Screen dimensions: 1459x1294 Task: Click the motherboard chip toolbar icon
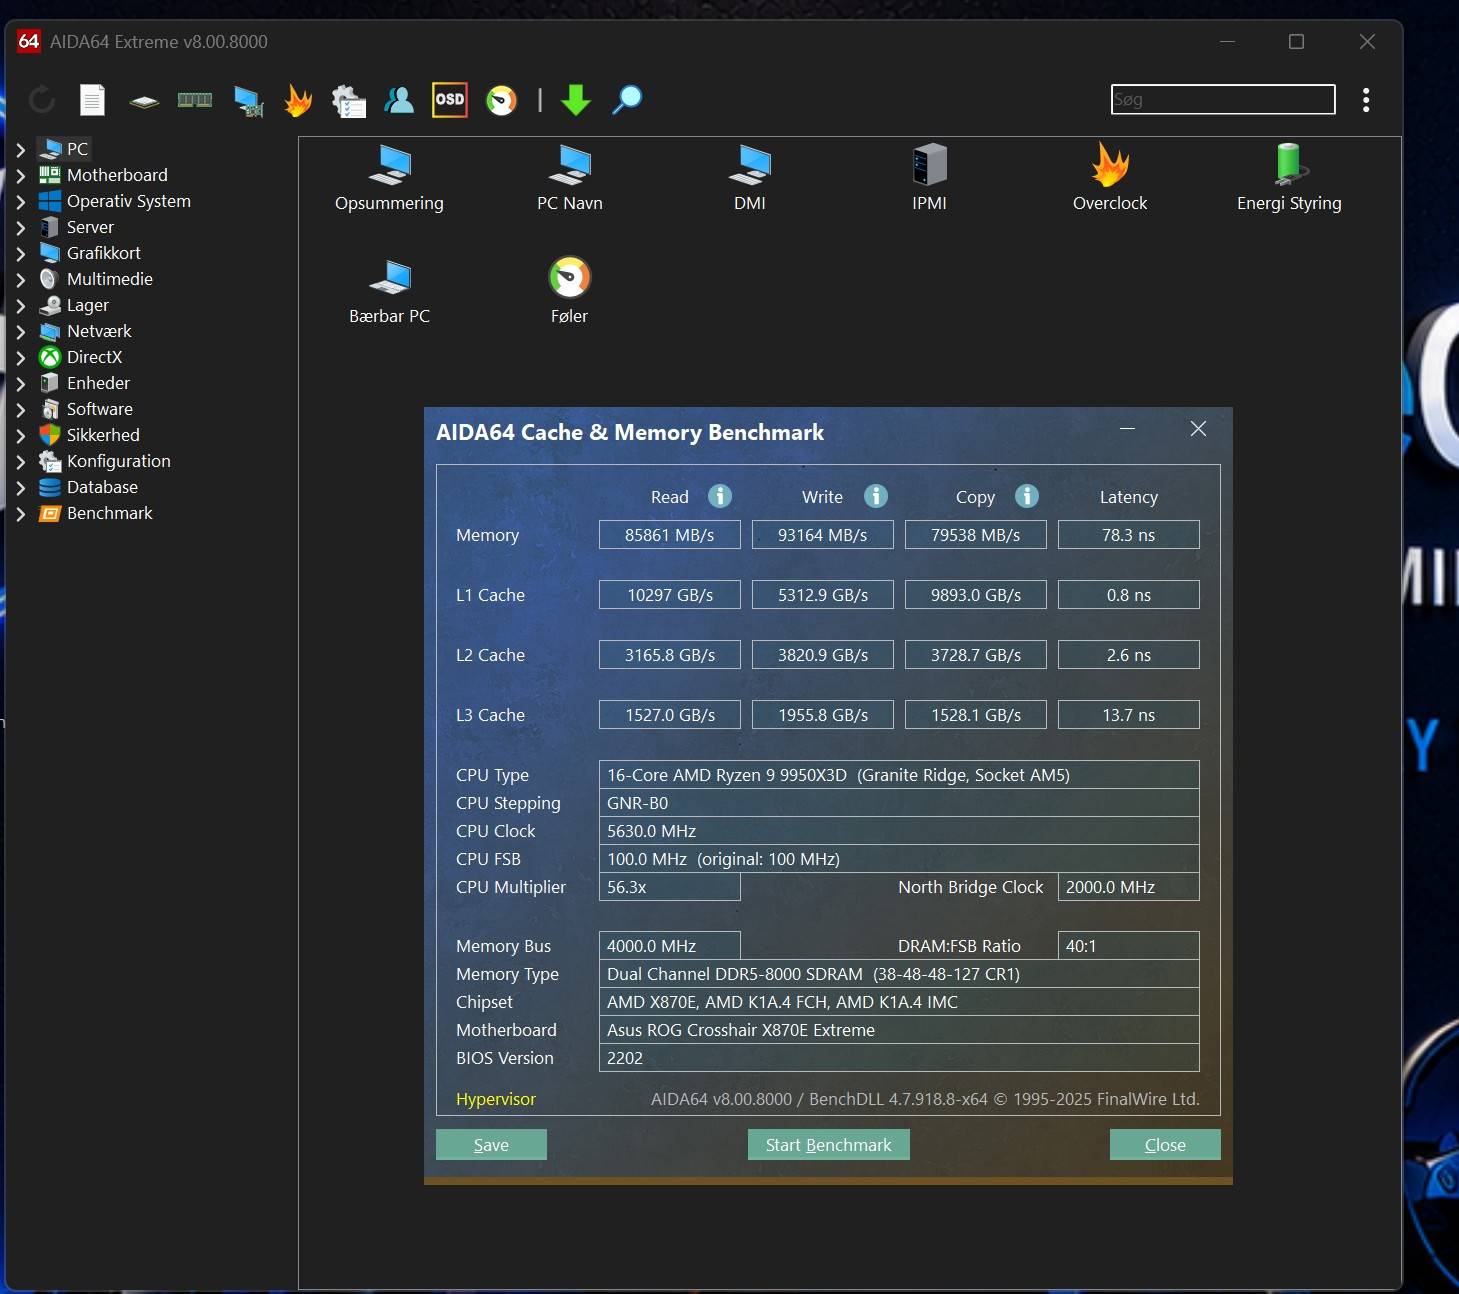coord(144,100)
